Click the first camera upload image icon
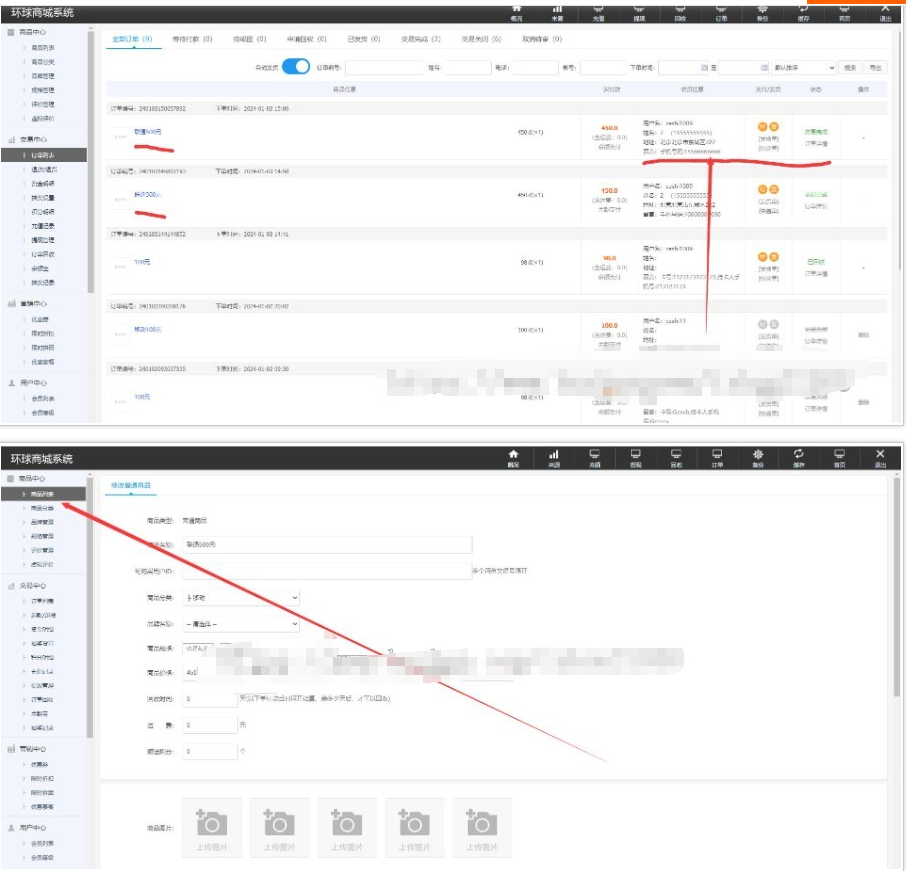 point(211,823)
